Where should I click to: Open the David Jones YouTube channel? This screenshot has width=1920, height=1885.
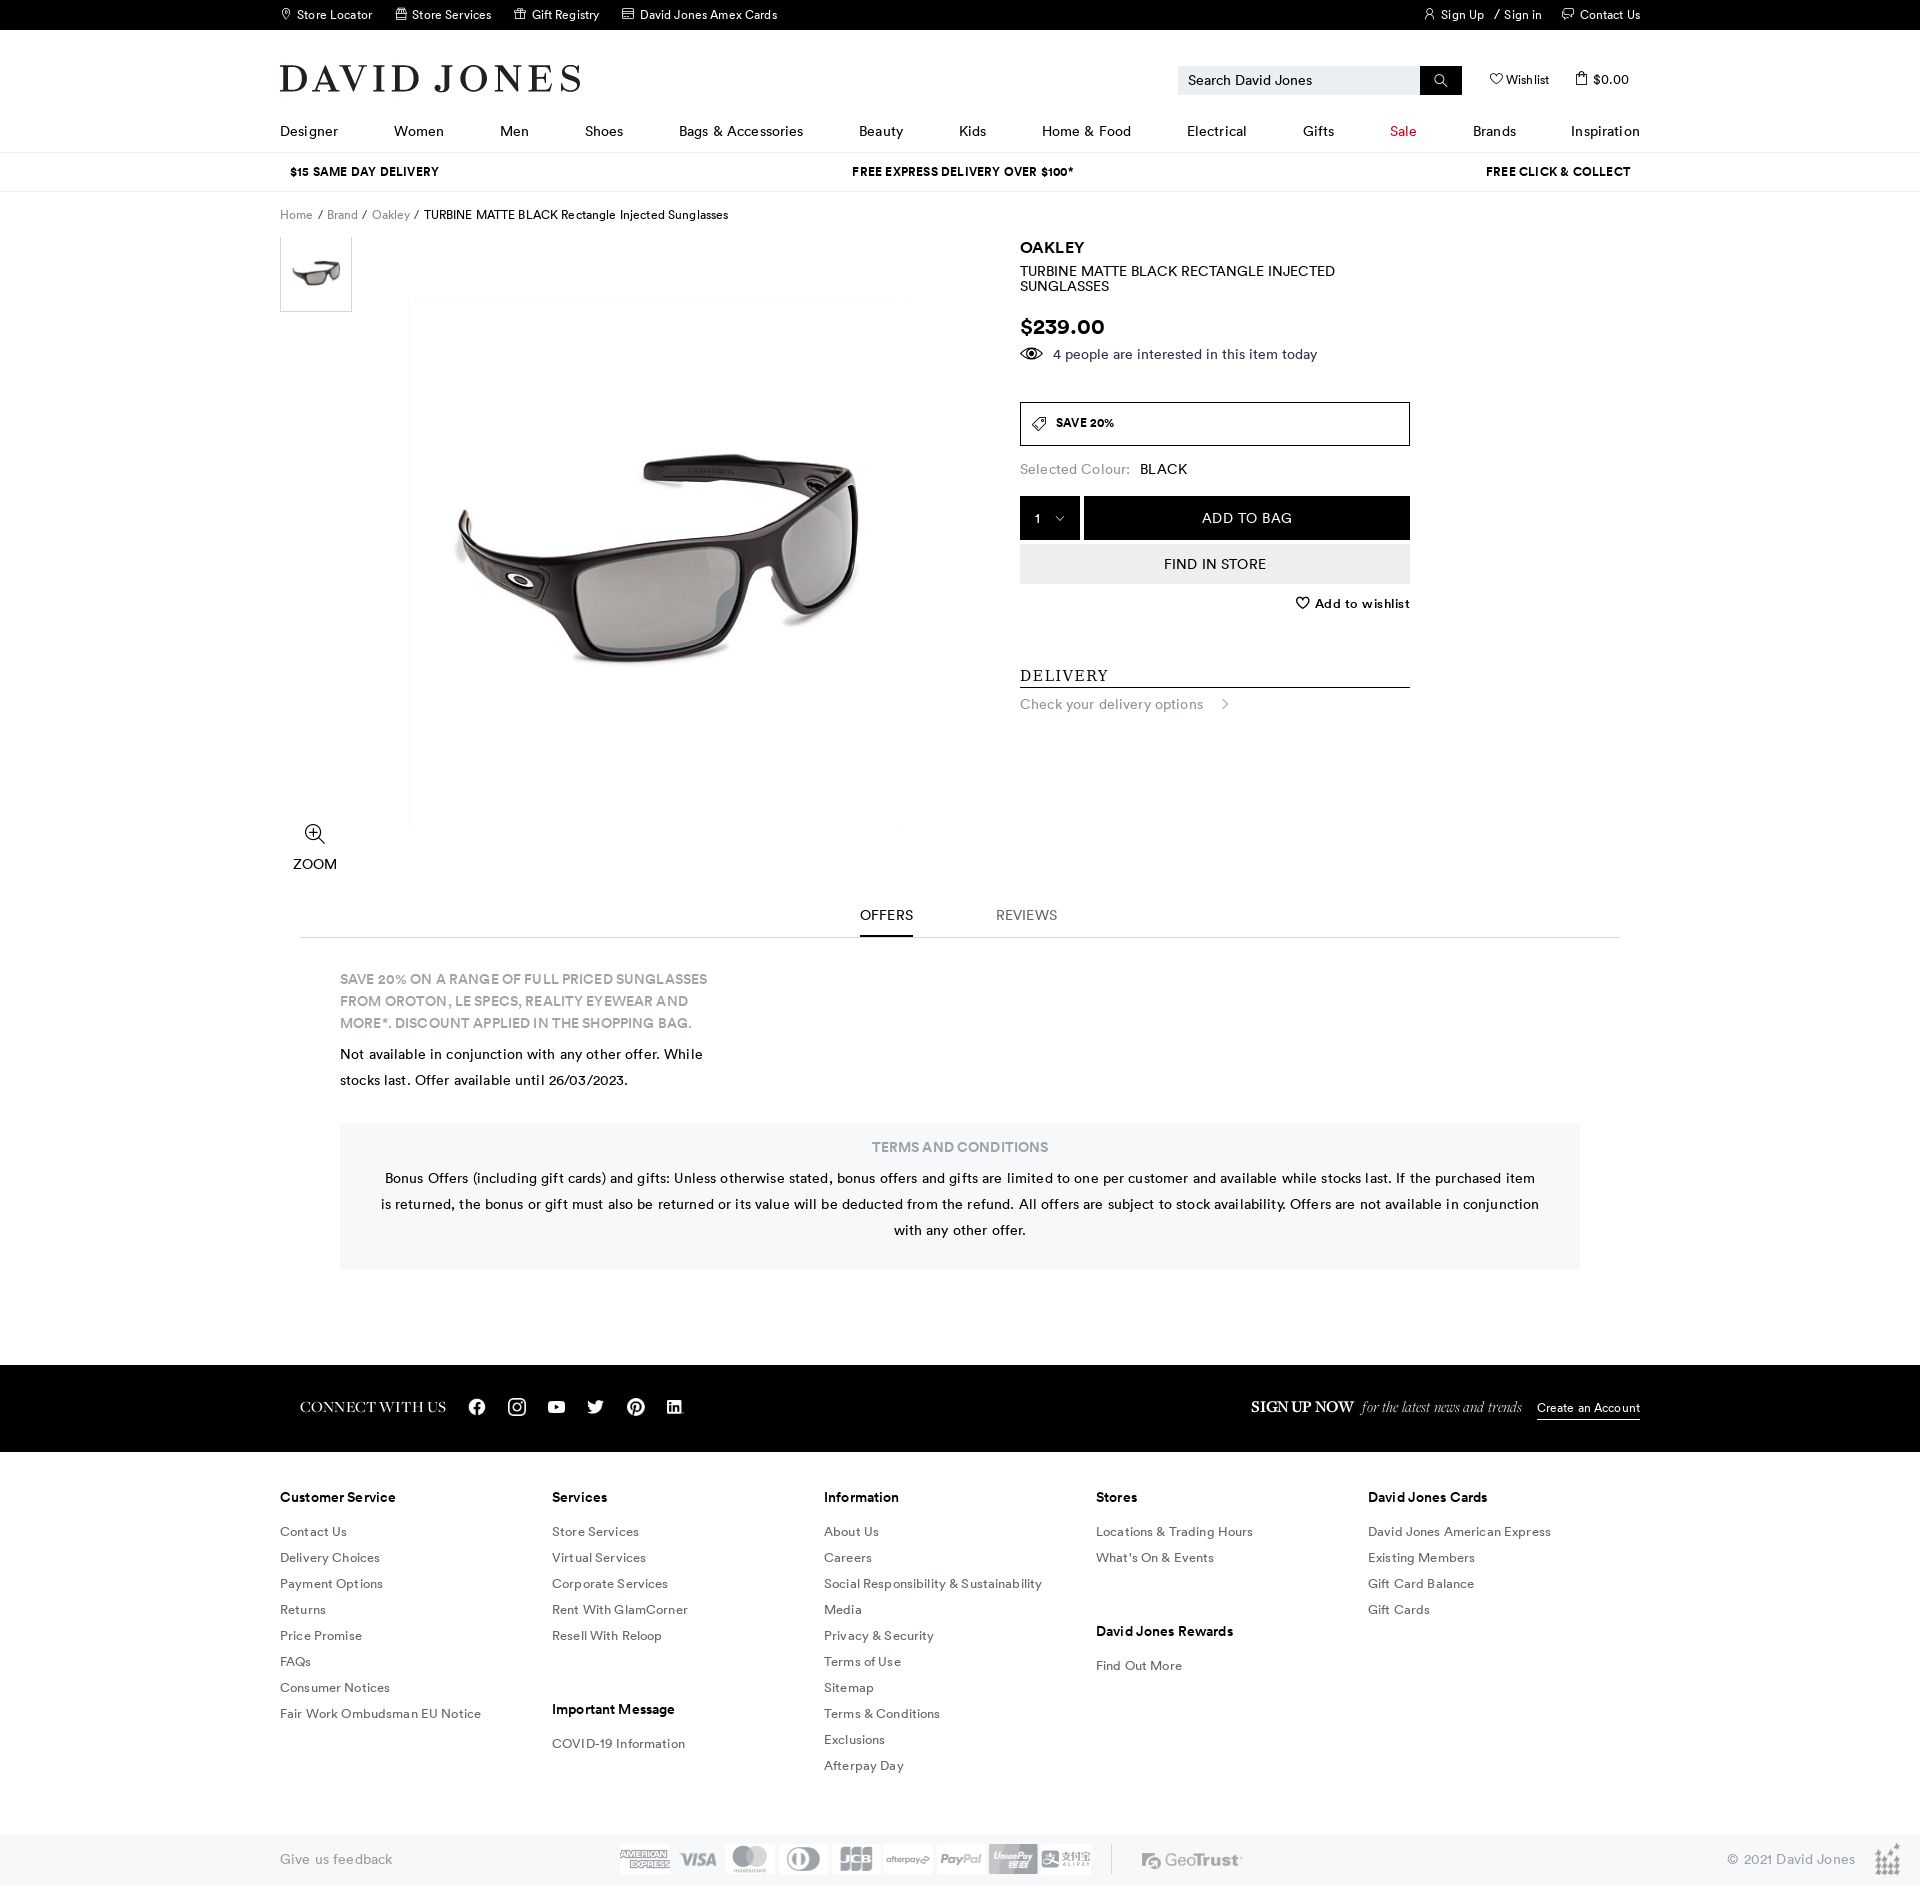(x=557, y=1407)
